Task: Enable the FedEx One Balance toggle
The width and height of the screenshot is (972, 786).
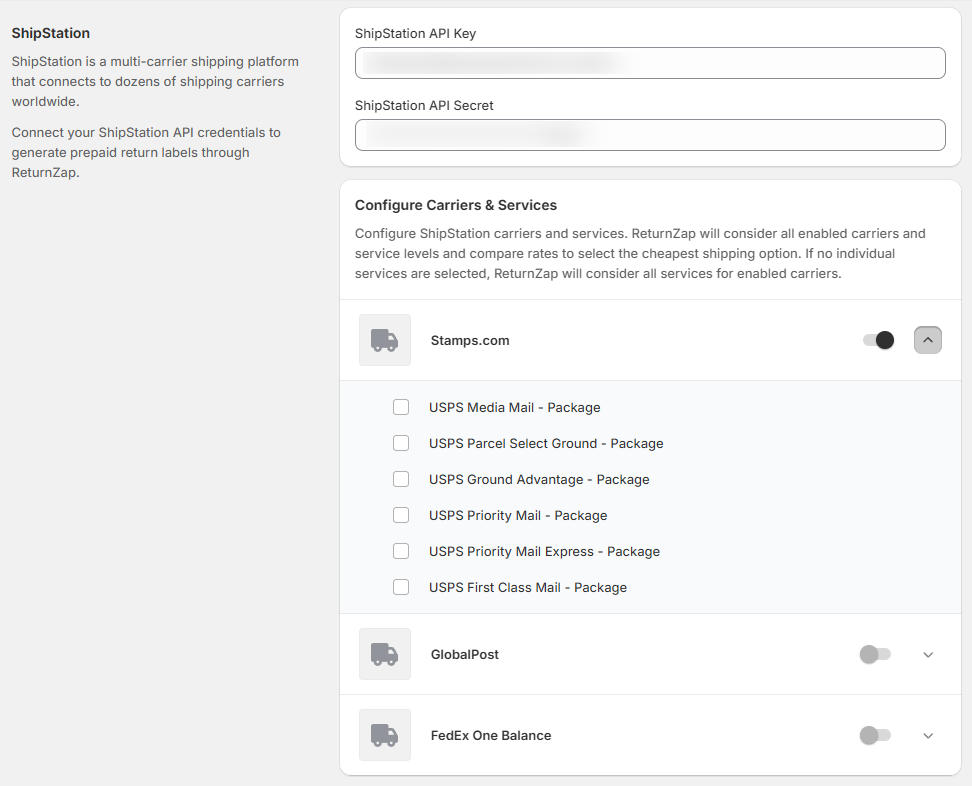Action: (875, 735)
